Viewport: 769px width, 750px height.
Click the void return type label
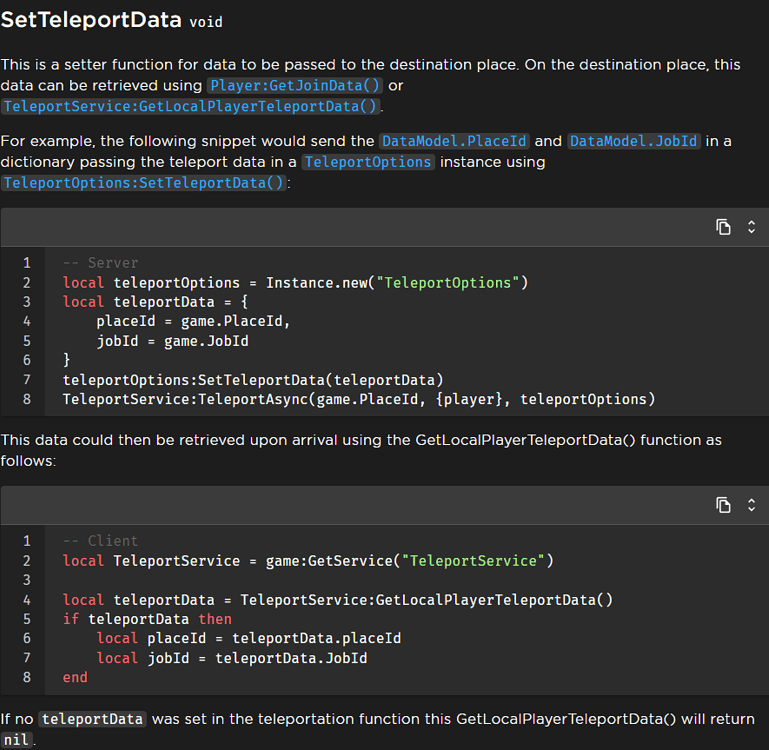[x=206, y=22]
